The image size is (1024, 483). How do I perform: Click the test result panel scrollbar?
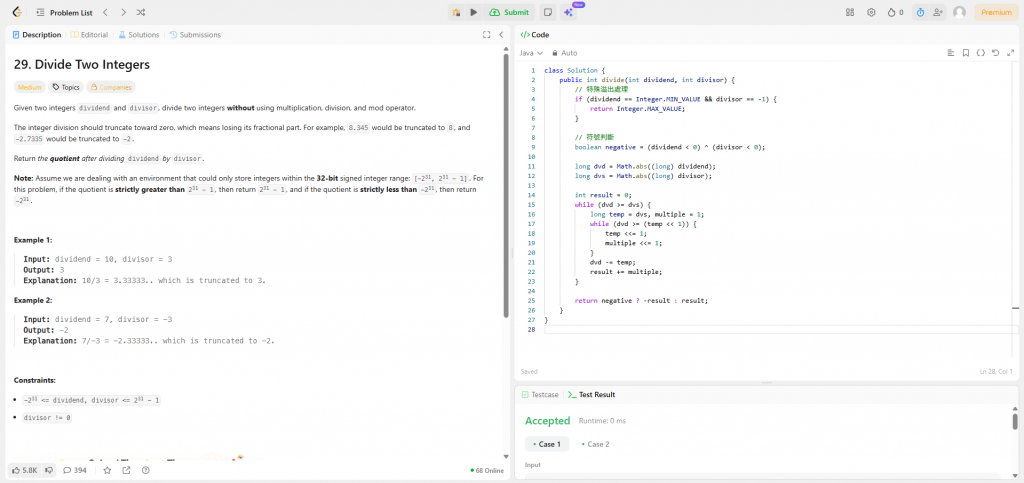pyautogui.click(x=1015, y=421)
